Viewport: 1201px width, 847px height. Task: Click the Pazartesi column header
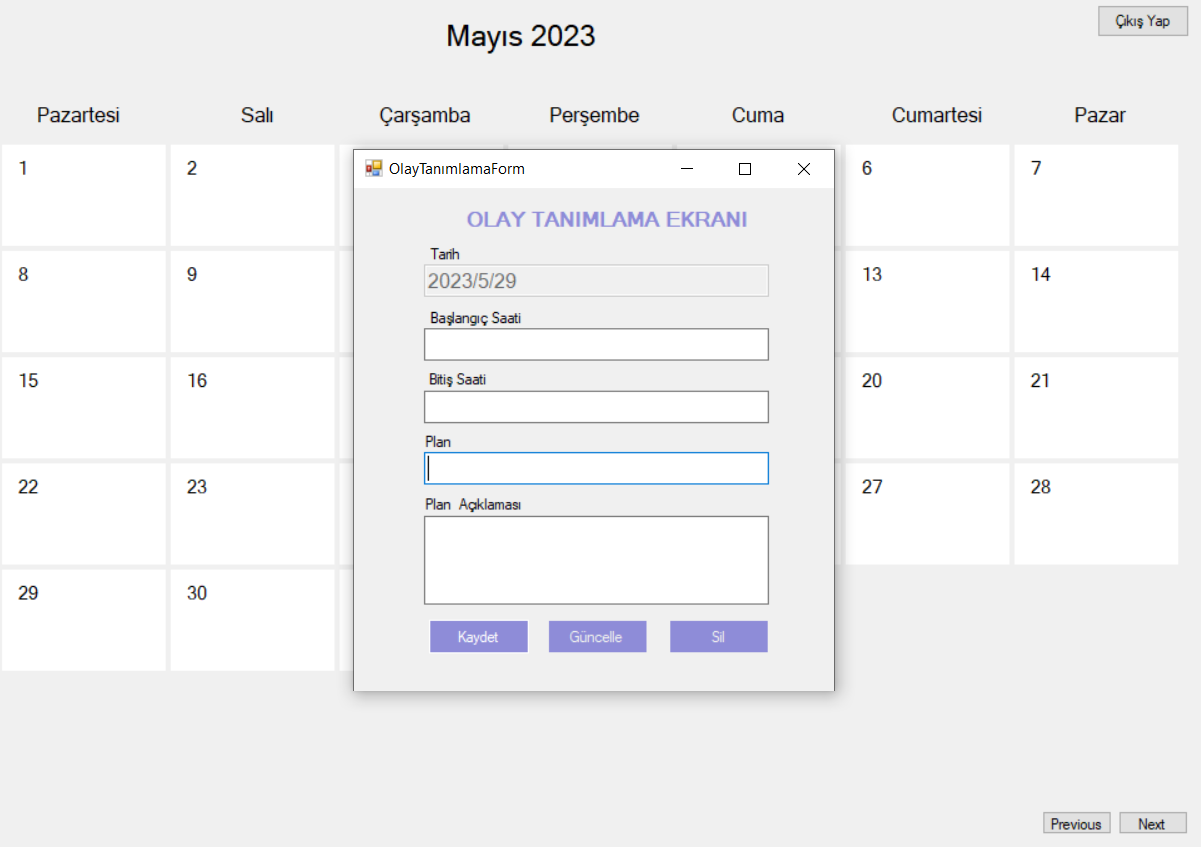tap(78, 115)
